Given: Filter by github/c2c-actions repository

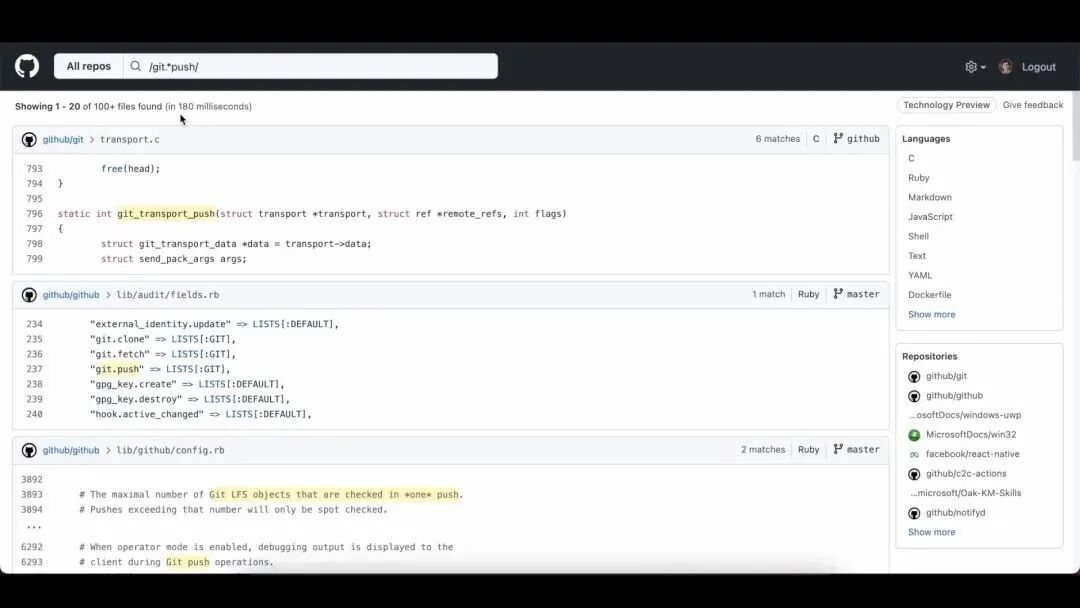Looking at the screenshot, I should [966, 474].
